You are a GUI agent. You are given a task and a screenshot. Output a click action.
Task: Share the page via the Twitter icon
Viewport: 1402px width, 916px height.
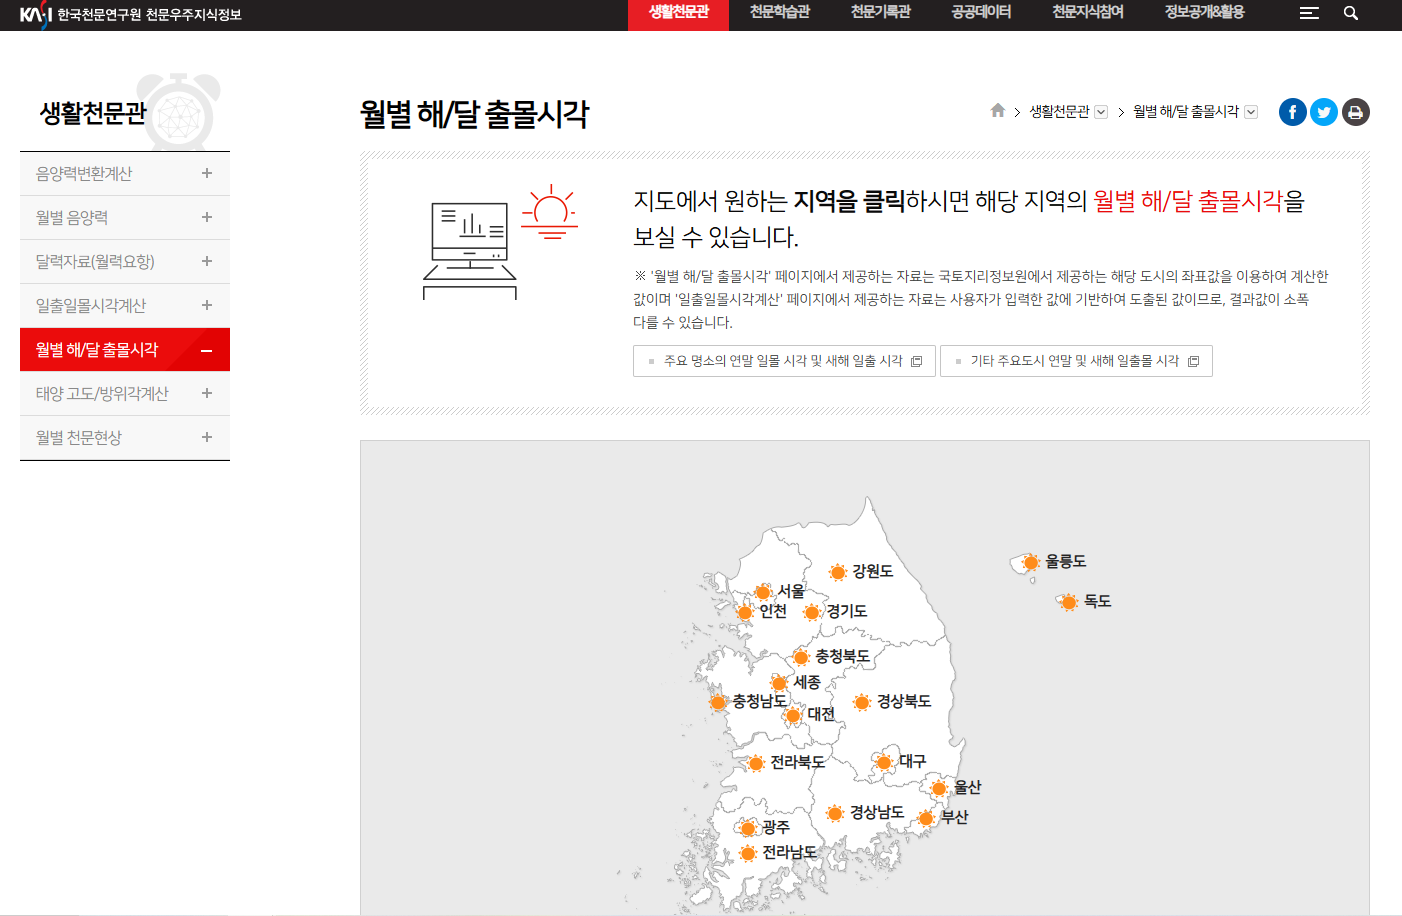point(1323,111)
